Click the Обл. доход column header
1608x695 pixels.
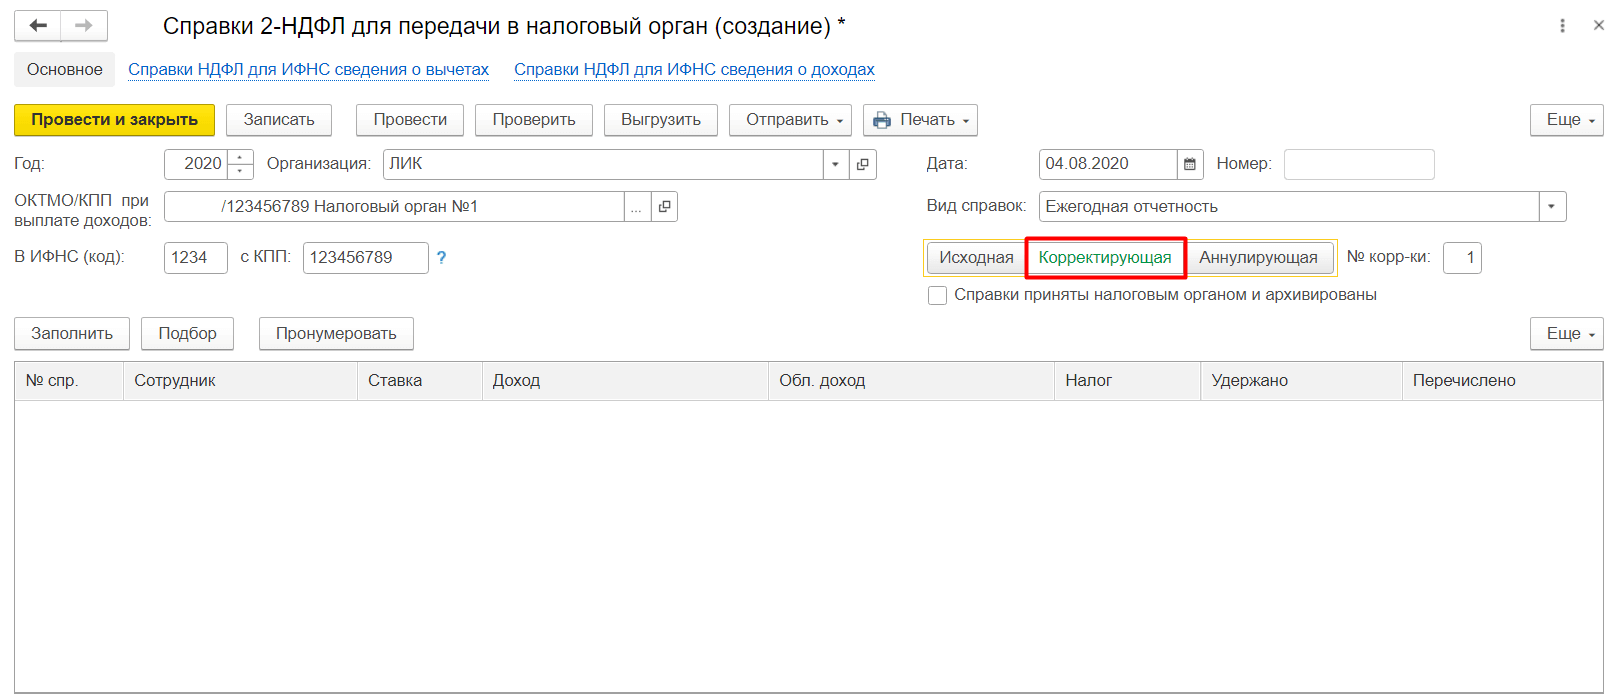pos(911,381)
